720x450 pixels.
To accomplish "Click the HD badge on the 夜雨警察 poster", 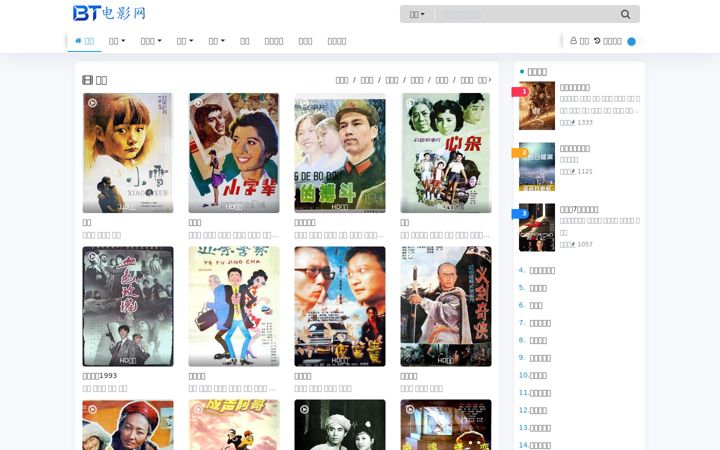I will click(234, 360).
